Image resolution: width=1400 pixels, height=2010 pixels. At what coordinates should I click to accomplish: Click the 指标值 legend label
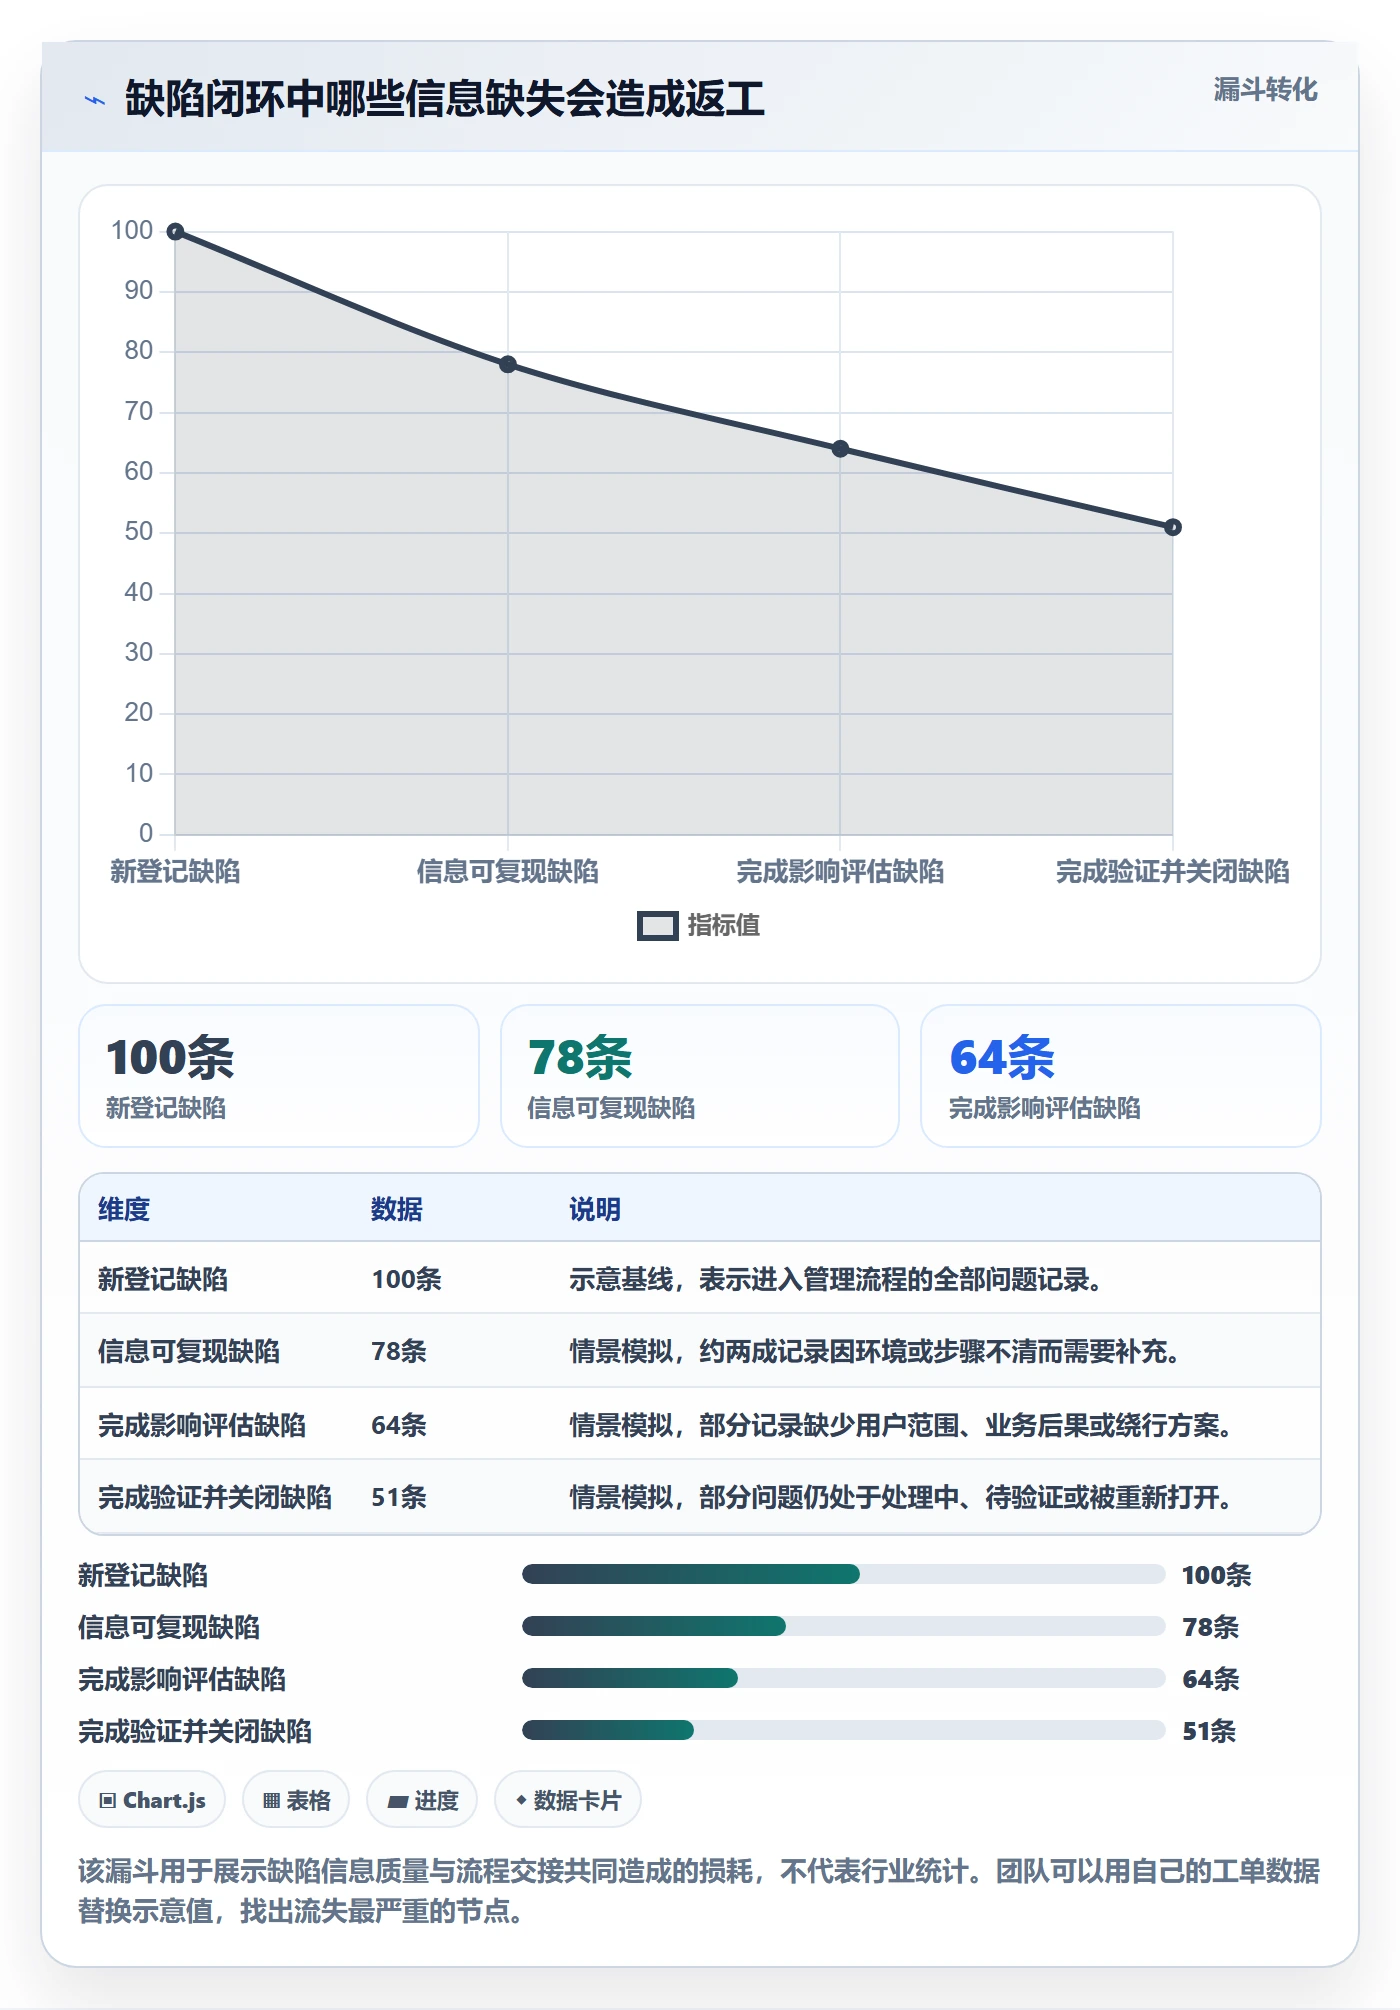click(x=724, y=926)
